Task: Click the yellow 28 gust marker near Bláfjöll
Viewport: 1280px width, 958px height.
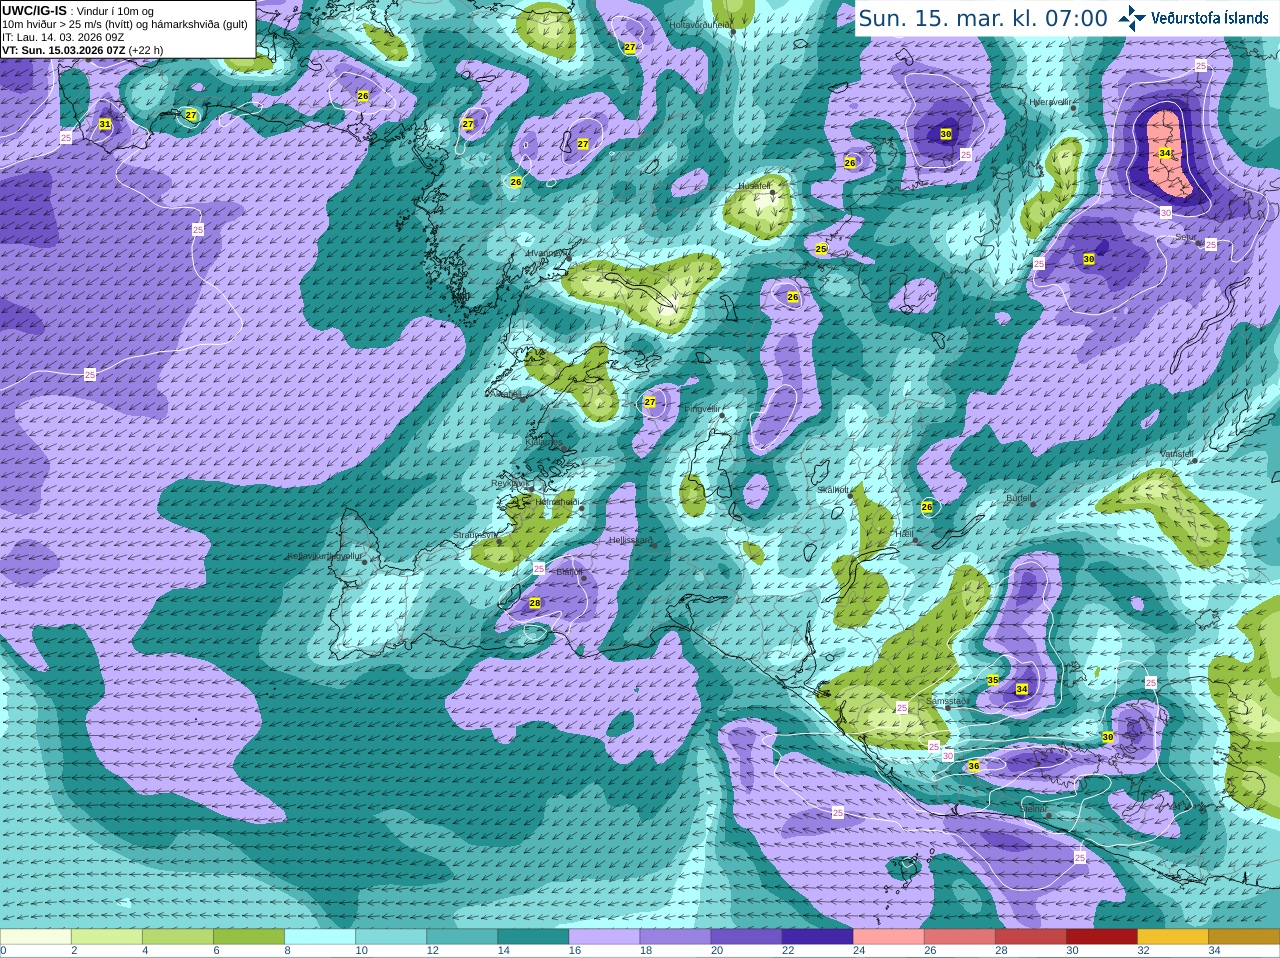Action: pyautogui.click(x=535, y=603)
